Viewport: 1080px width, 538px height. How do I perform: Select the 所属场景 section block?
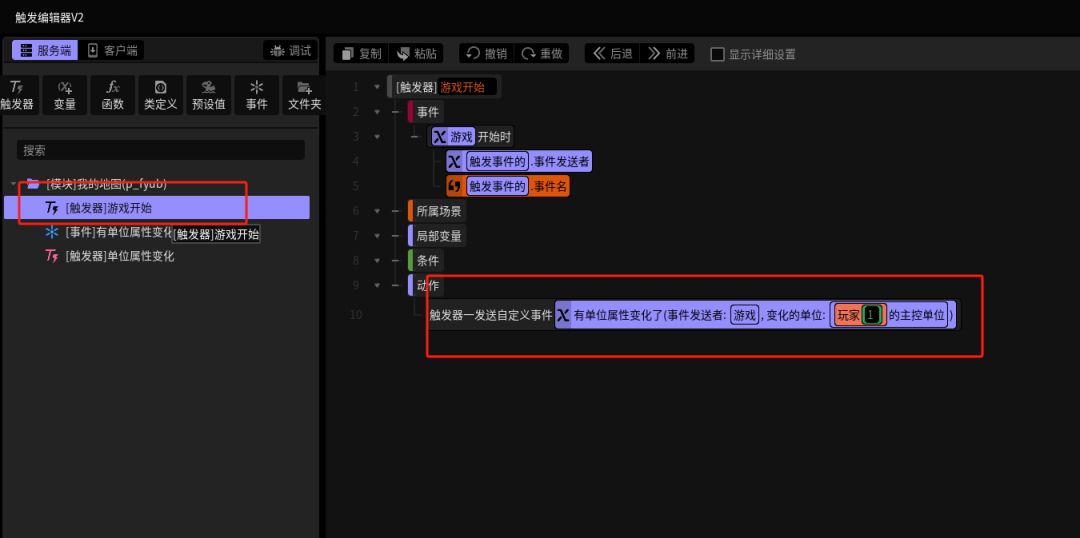tap(437, 211)
